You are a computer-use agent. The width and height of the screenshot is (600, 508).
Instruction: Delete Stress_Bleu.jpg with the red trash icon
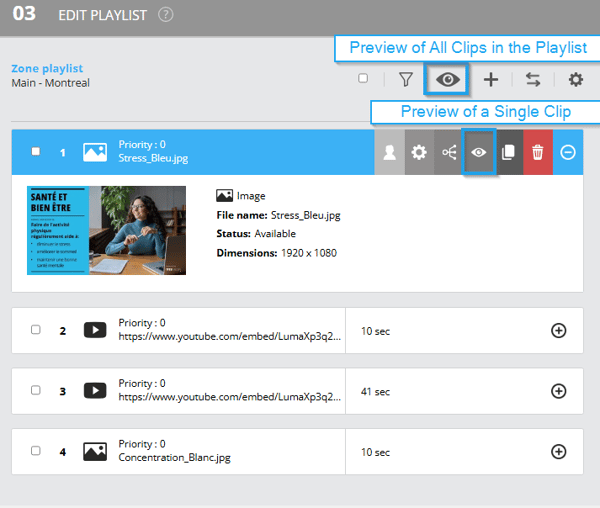(x=538, y=152)
